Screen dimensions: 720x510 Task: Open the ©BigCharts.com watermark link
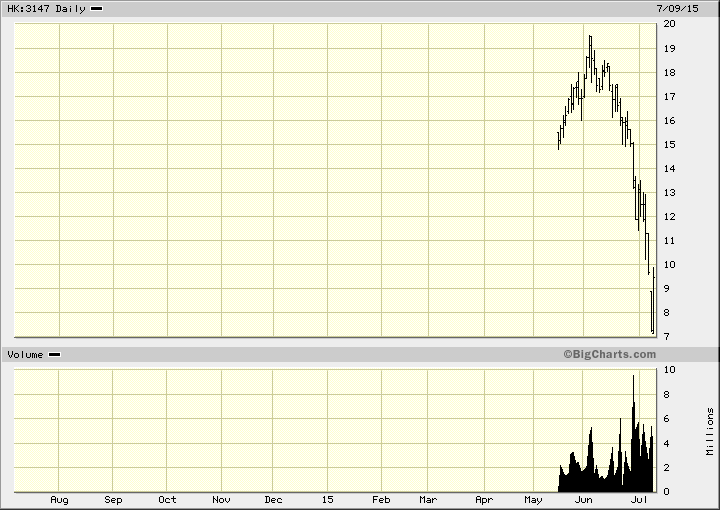(609, 354)
